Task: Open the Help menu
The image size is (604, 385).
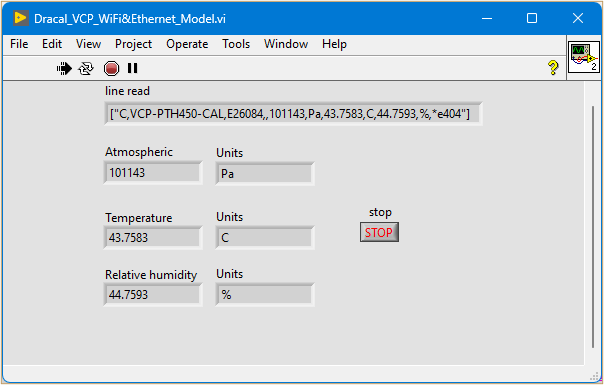Action: pos(334,44)
